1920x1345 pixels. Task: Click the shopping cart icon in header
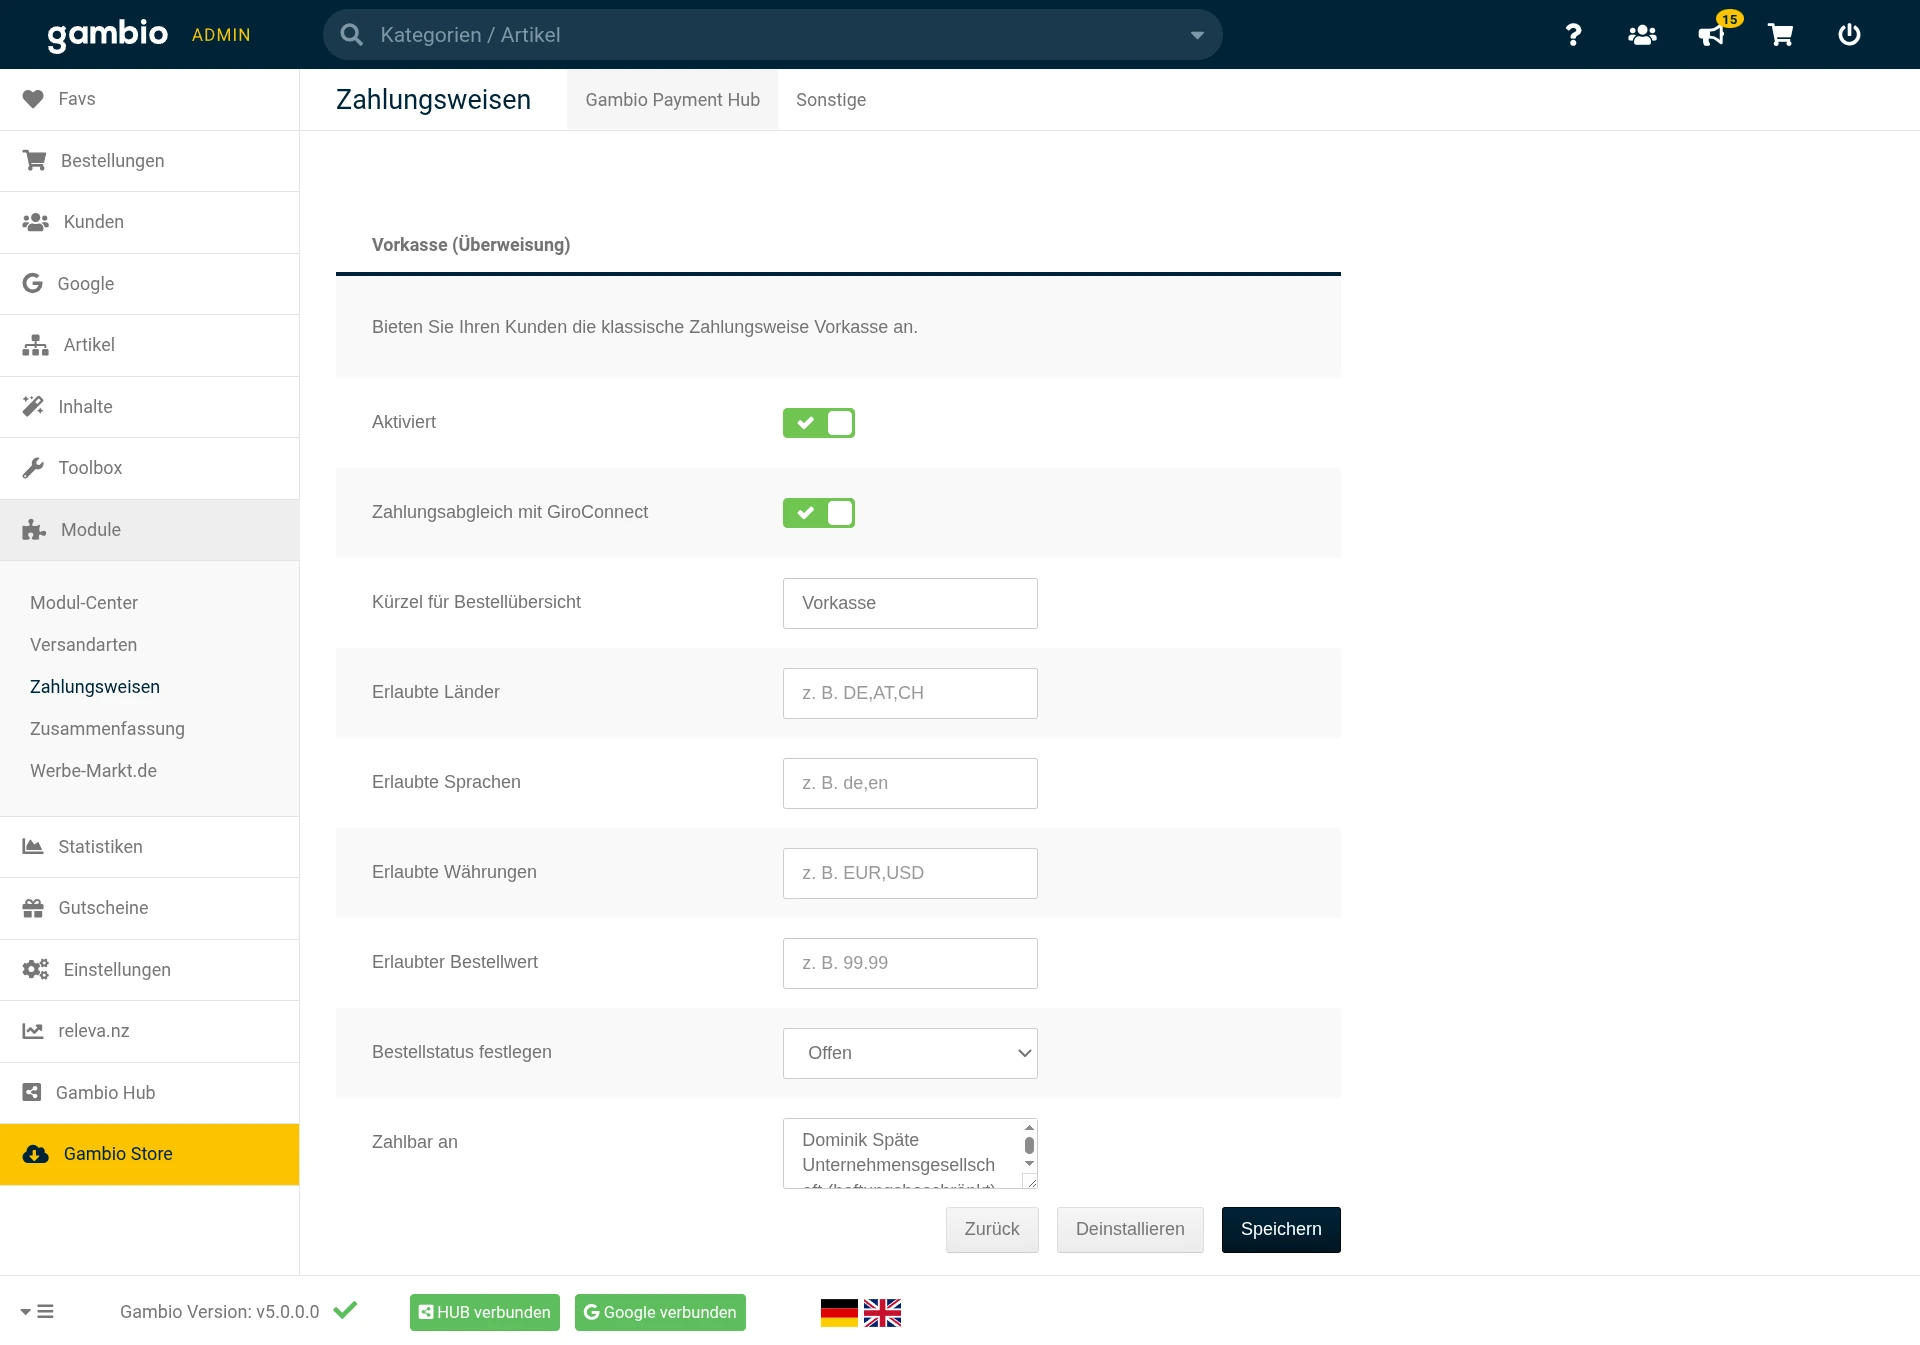pyautogui.click(x=1780, y=35)
